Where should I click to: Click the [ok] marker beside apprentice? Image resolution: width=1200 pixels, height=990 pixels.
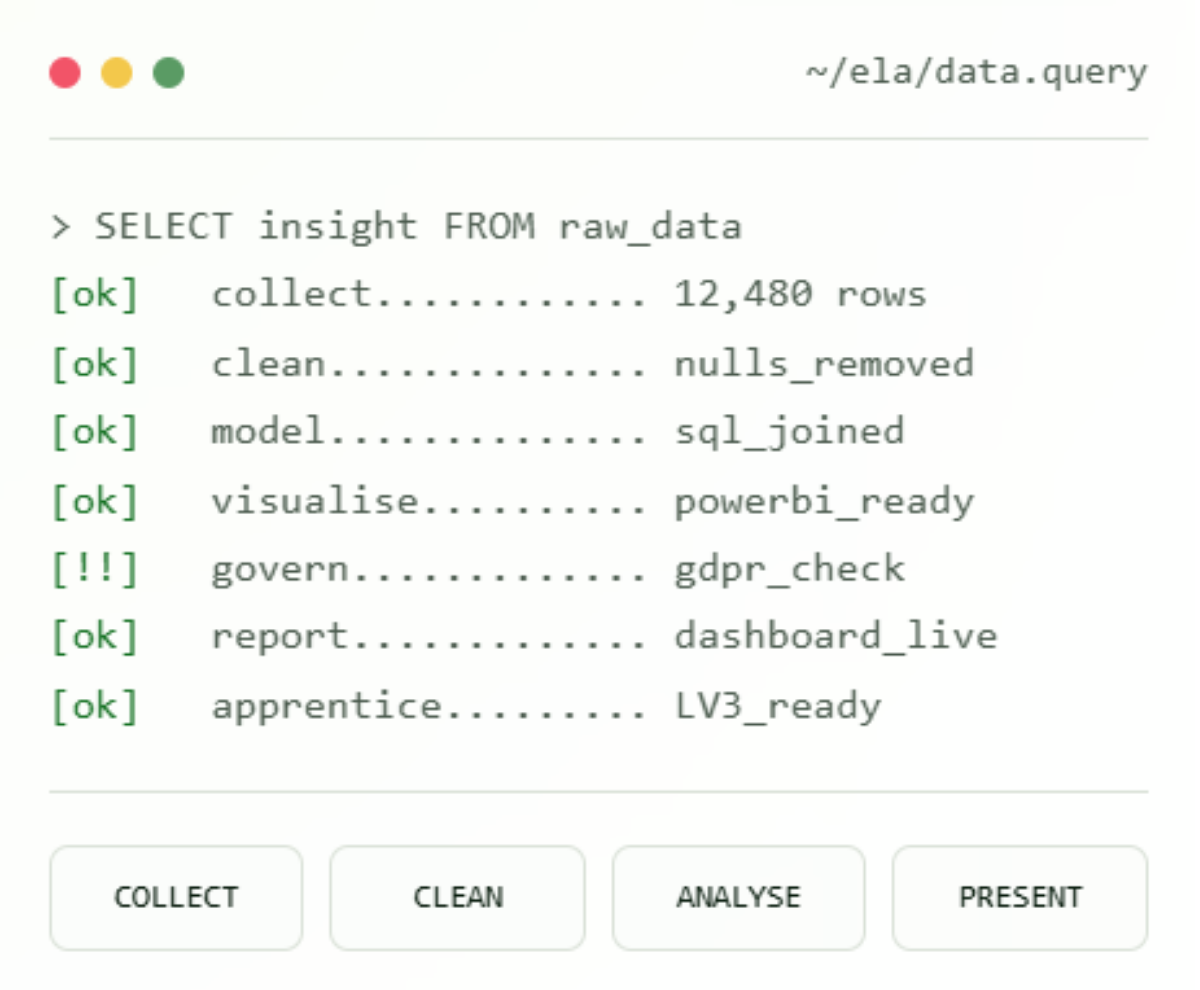95,707
